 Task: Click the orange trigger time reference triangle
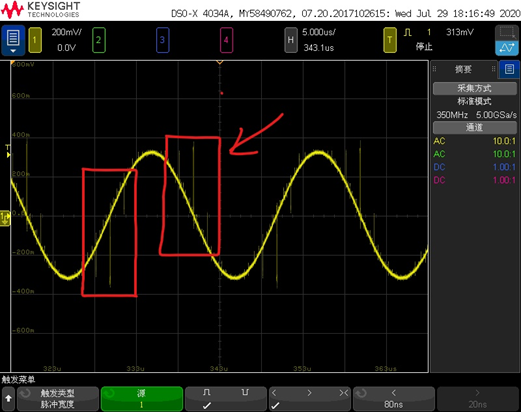(220, 62)
